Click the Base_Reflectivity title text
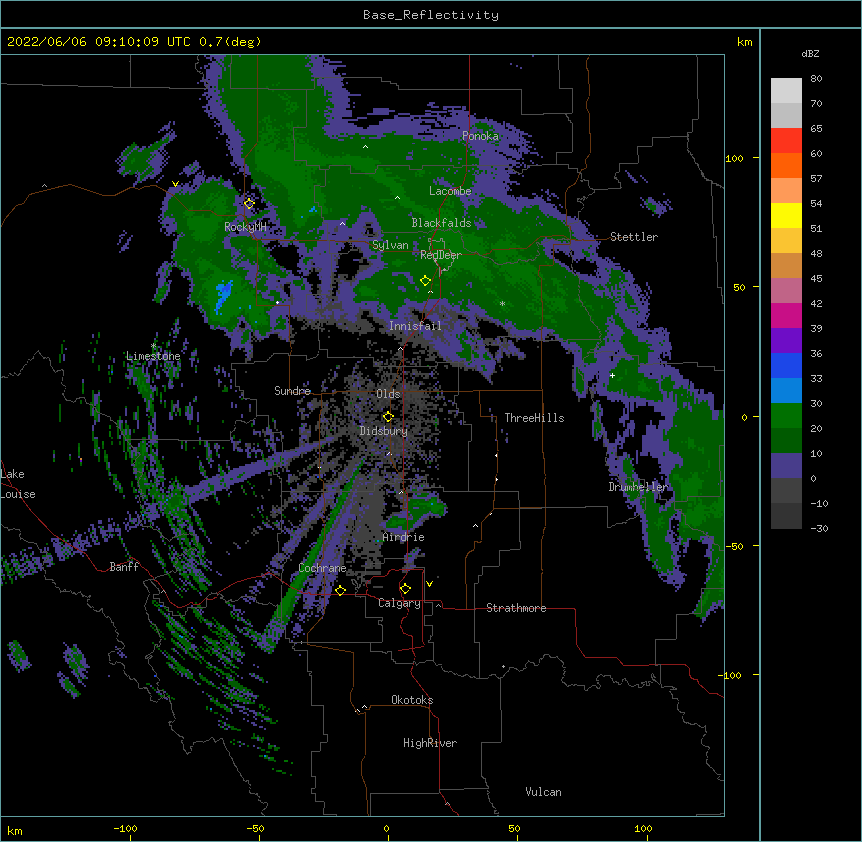This screenshot has width=862, height=842. 431,15
